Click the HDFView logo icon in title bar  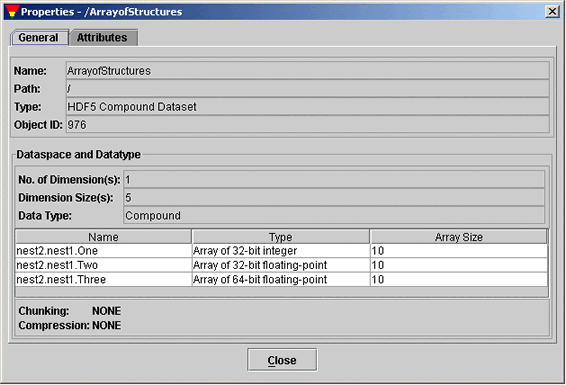[x=12, y=12]
